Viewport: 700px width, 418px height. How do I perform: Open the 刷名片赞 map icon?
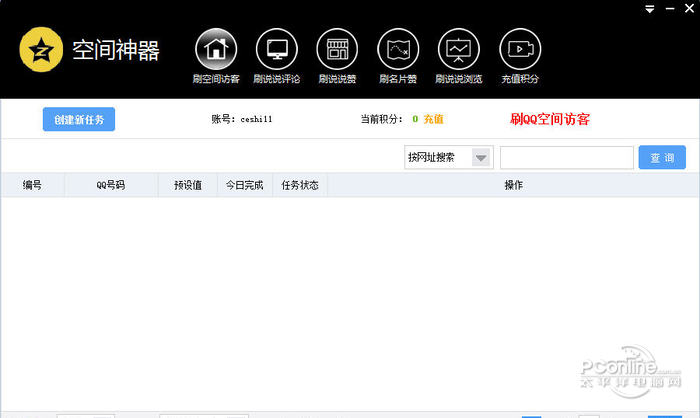point(398,49)
